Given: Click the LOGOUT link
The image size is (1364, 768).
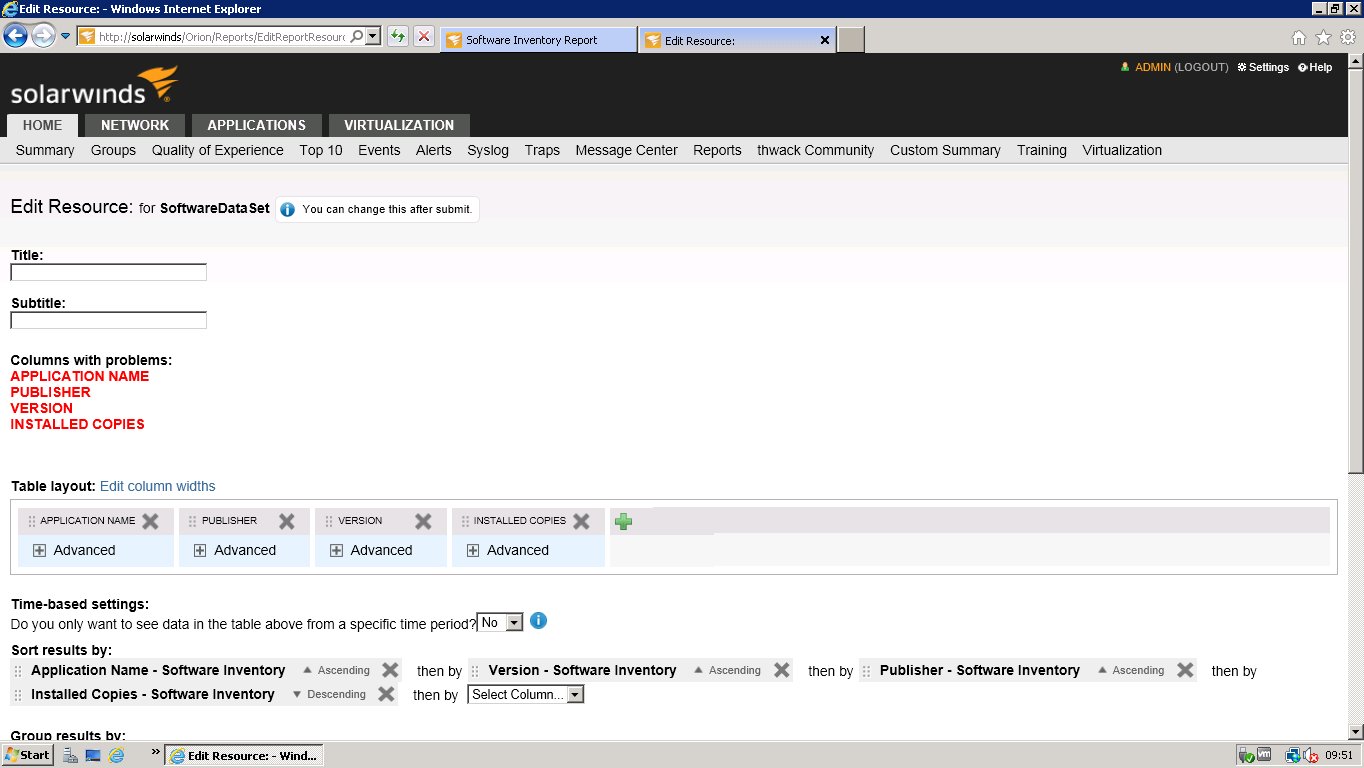Looking at the screenshot, I should coord(1201,67).
